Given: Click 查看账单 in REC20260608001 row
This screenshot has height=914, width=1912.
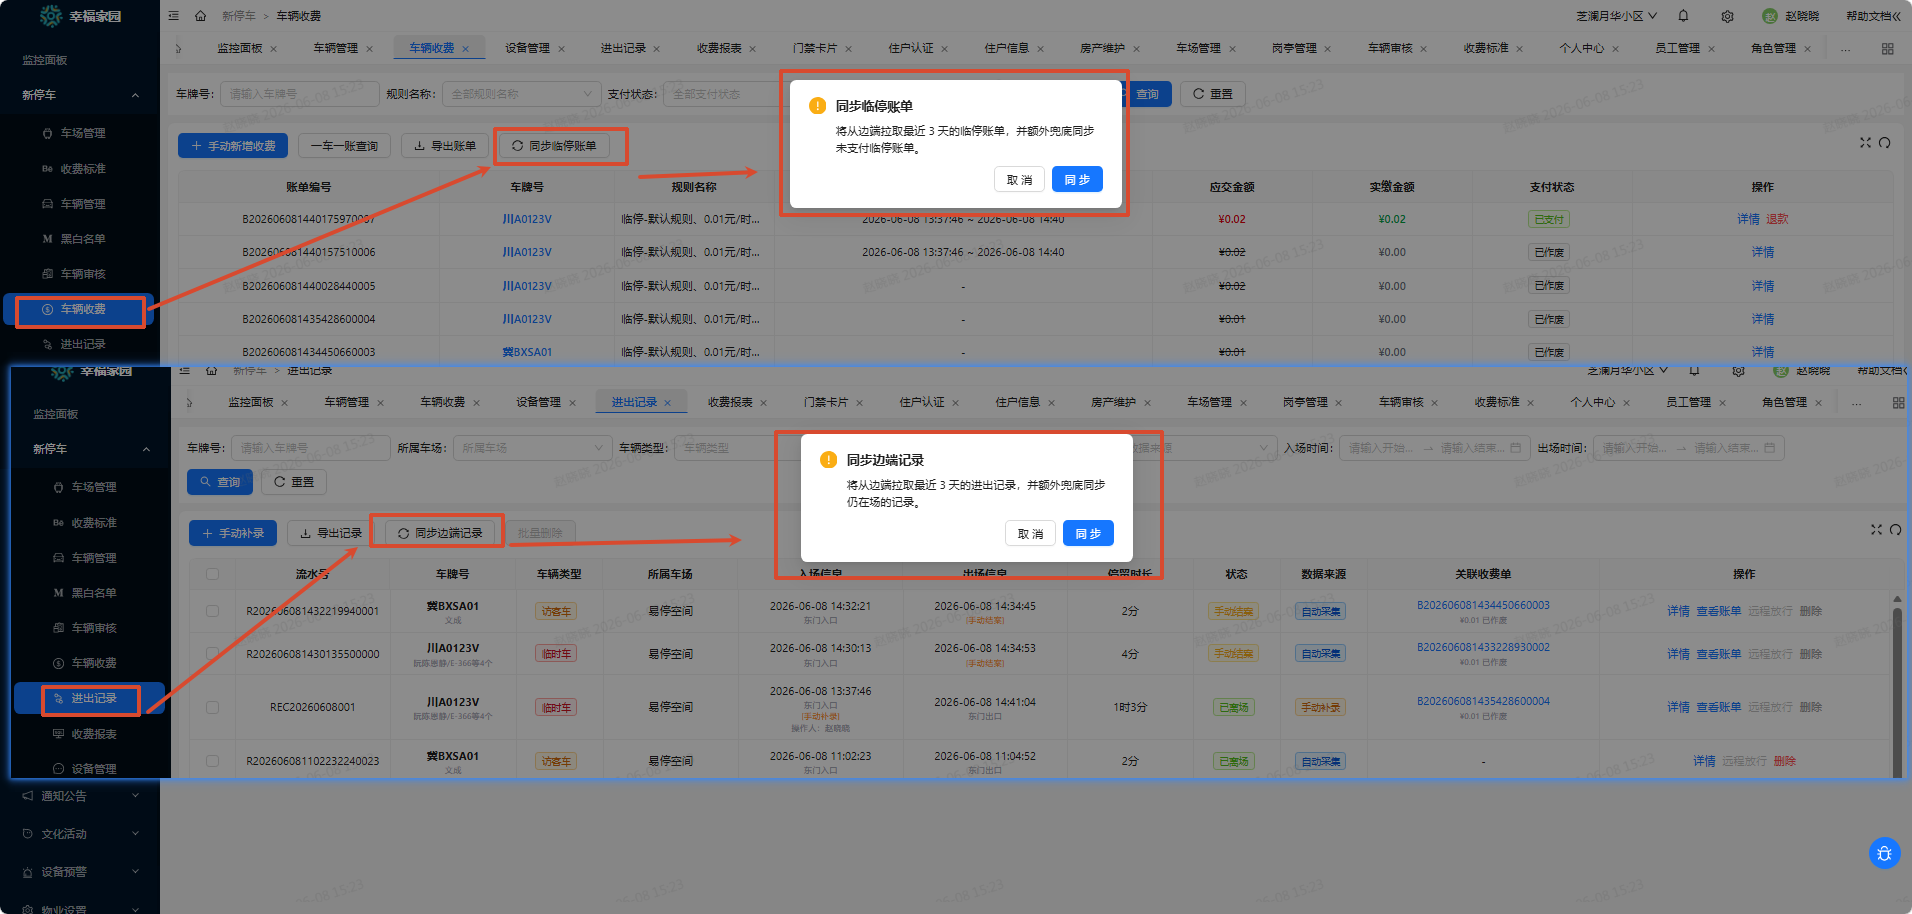Looking at the screenshot, I should pos(1718,707).
